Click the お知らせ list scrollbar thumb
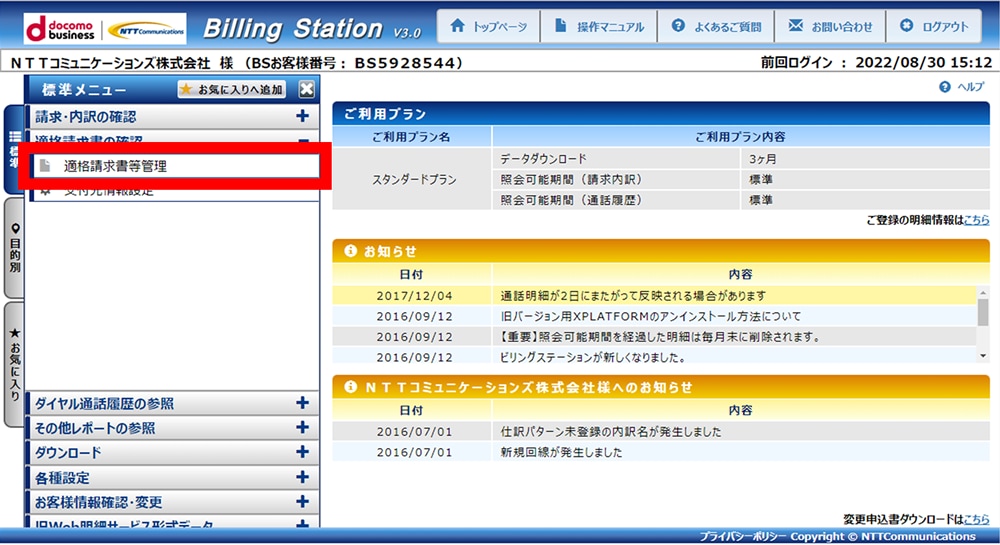This screenshot has width=1000, height=545. click(x=983, y=312)
